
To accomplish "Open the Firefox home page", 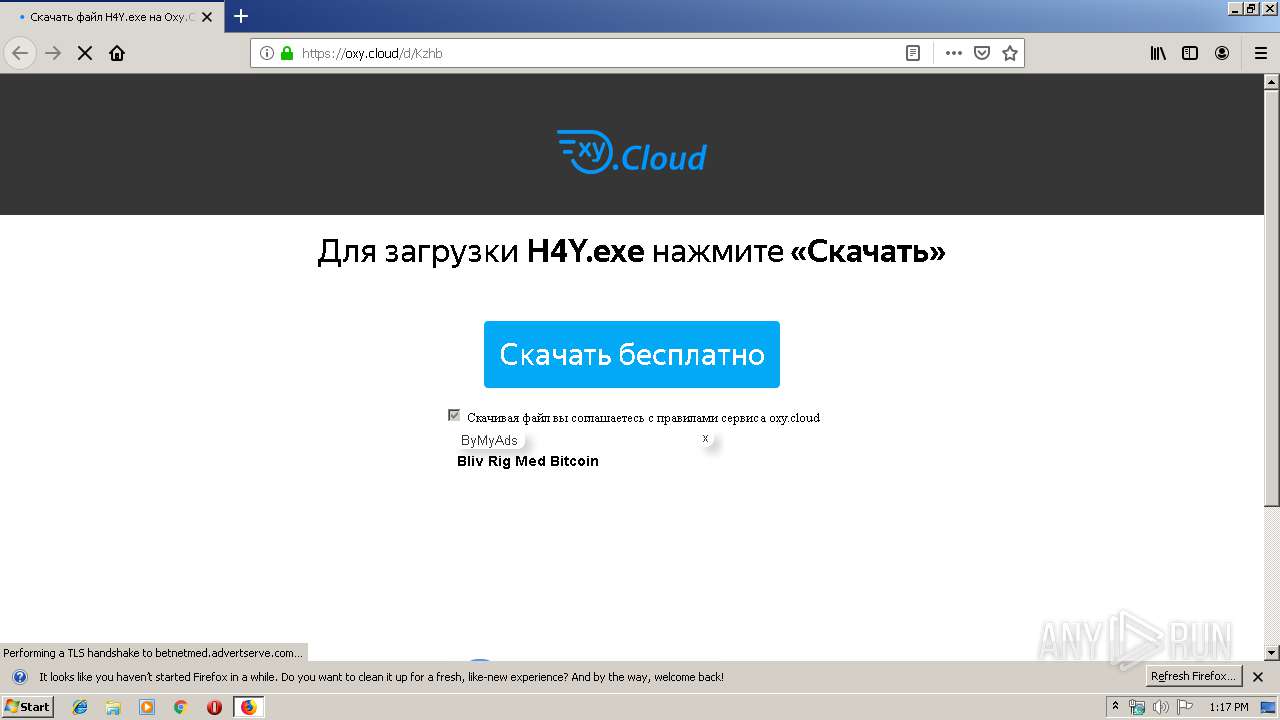I will [117, 53].
